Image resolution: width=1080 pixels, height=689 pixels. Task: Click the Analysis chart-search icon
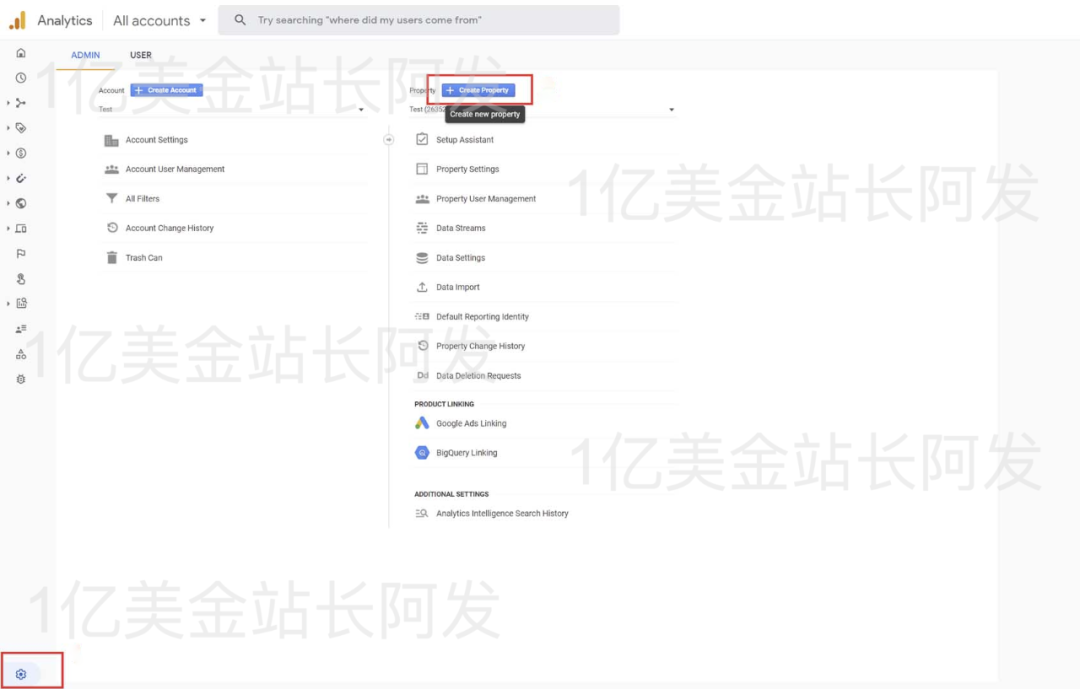point(21,303)
